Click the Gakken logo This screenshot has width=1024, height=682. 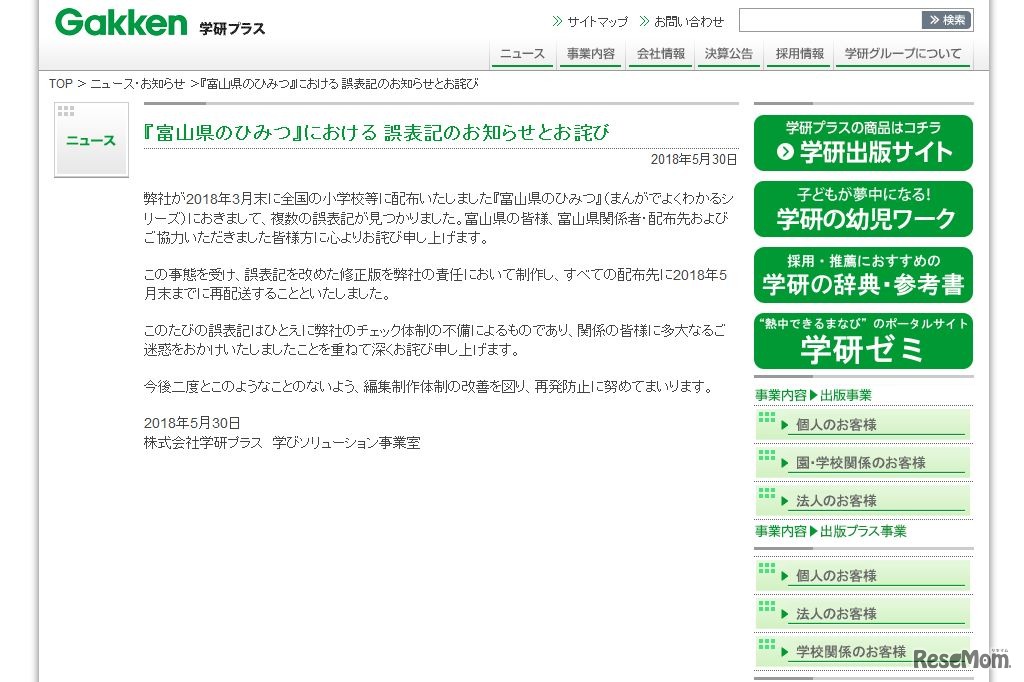[121, 22]
